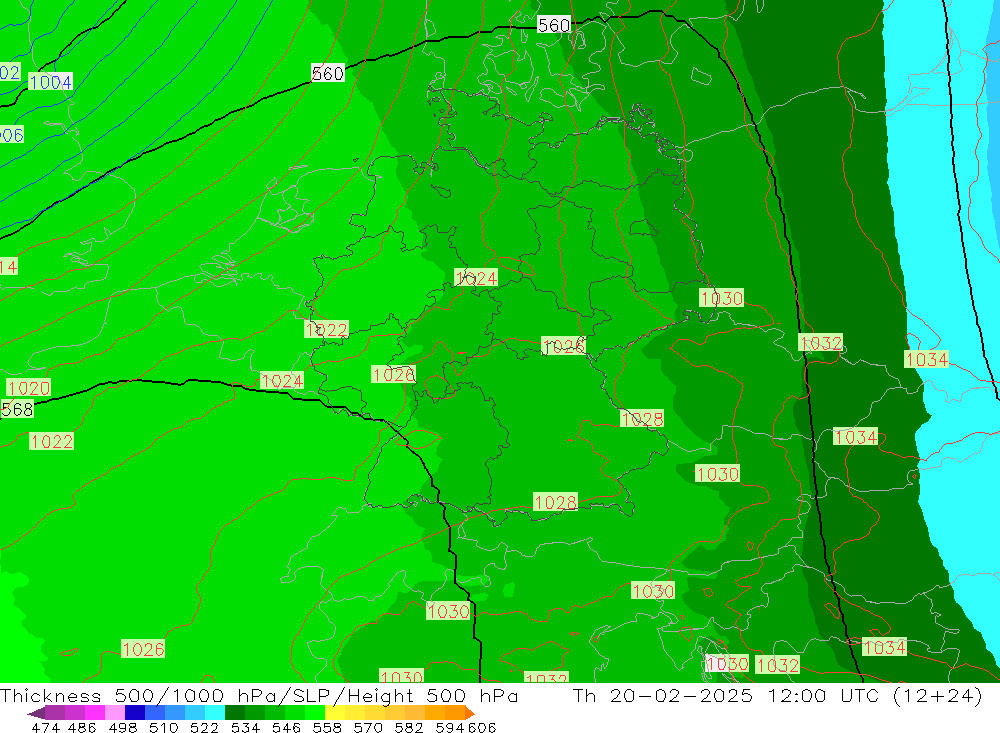The height and width of the screenshot is (733, 1000).
Task: Click the date text 'Th 20-02-2025 12:00 UTC (12+24)'
Action: coord(777,695)
